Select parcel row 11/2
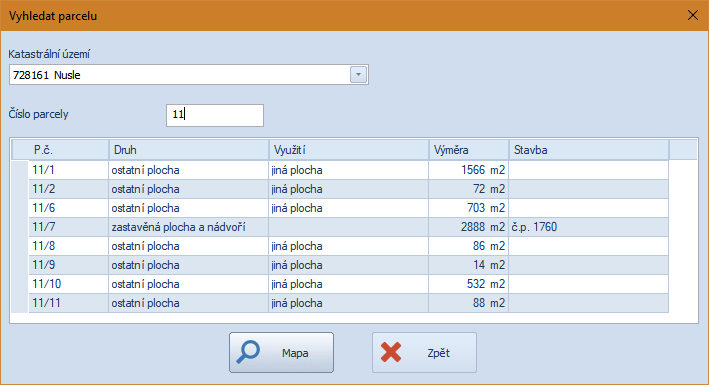This screenshot has height=385, width=709. click(x=348, y=189)
